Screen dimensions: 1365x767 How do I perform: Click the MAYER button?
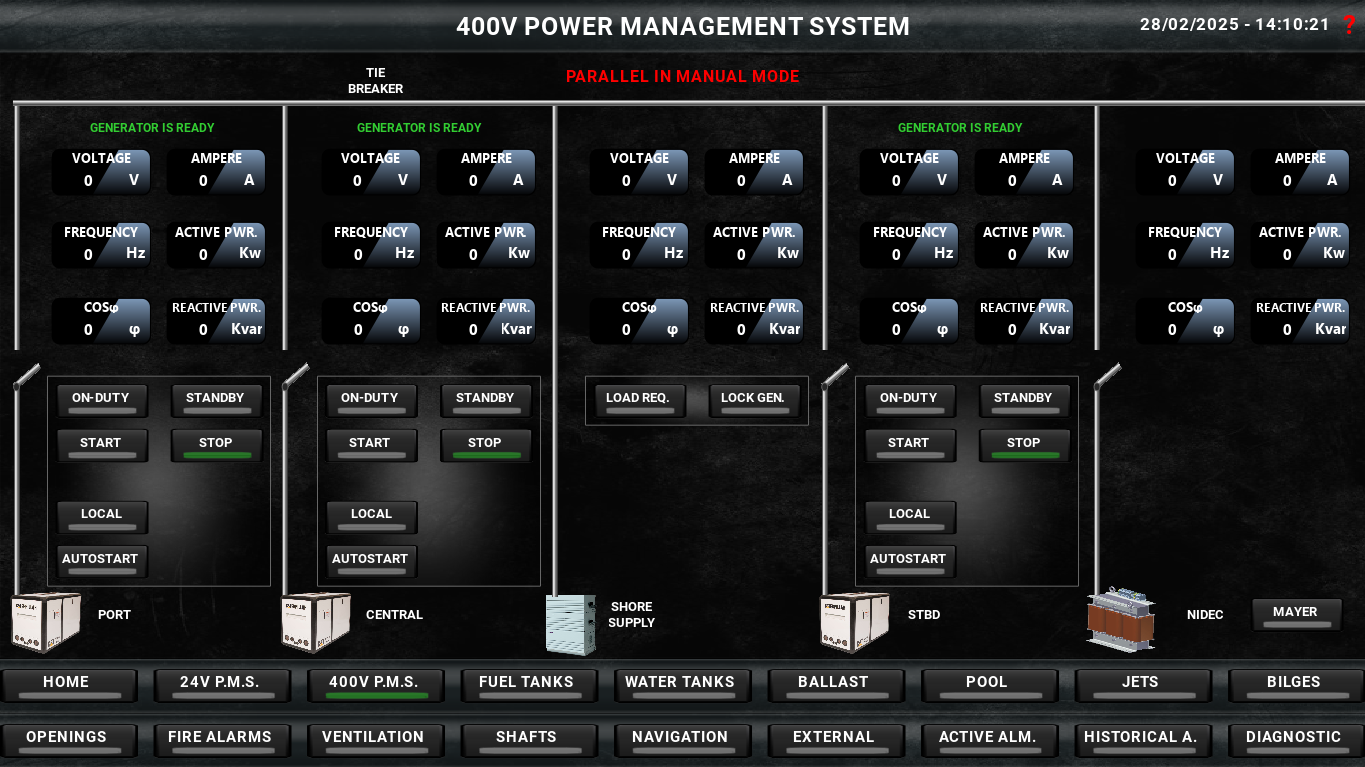1296,615
